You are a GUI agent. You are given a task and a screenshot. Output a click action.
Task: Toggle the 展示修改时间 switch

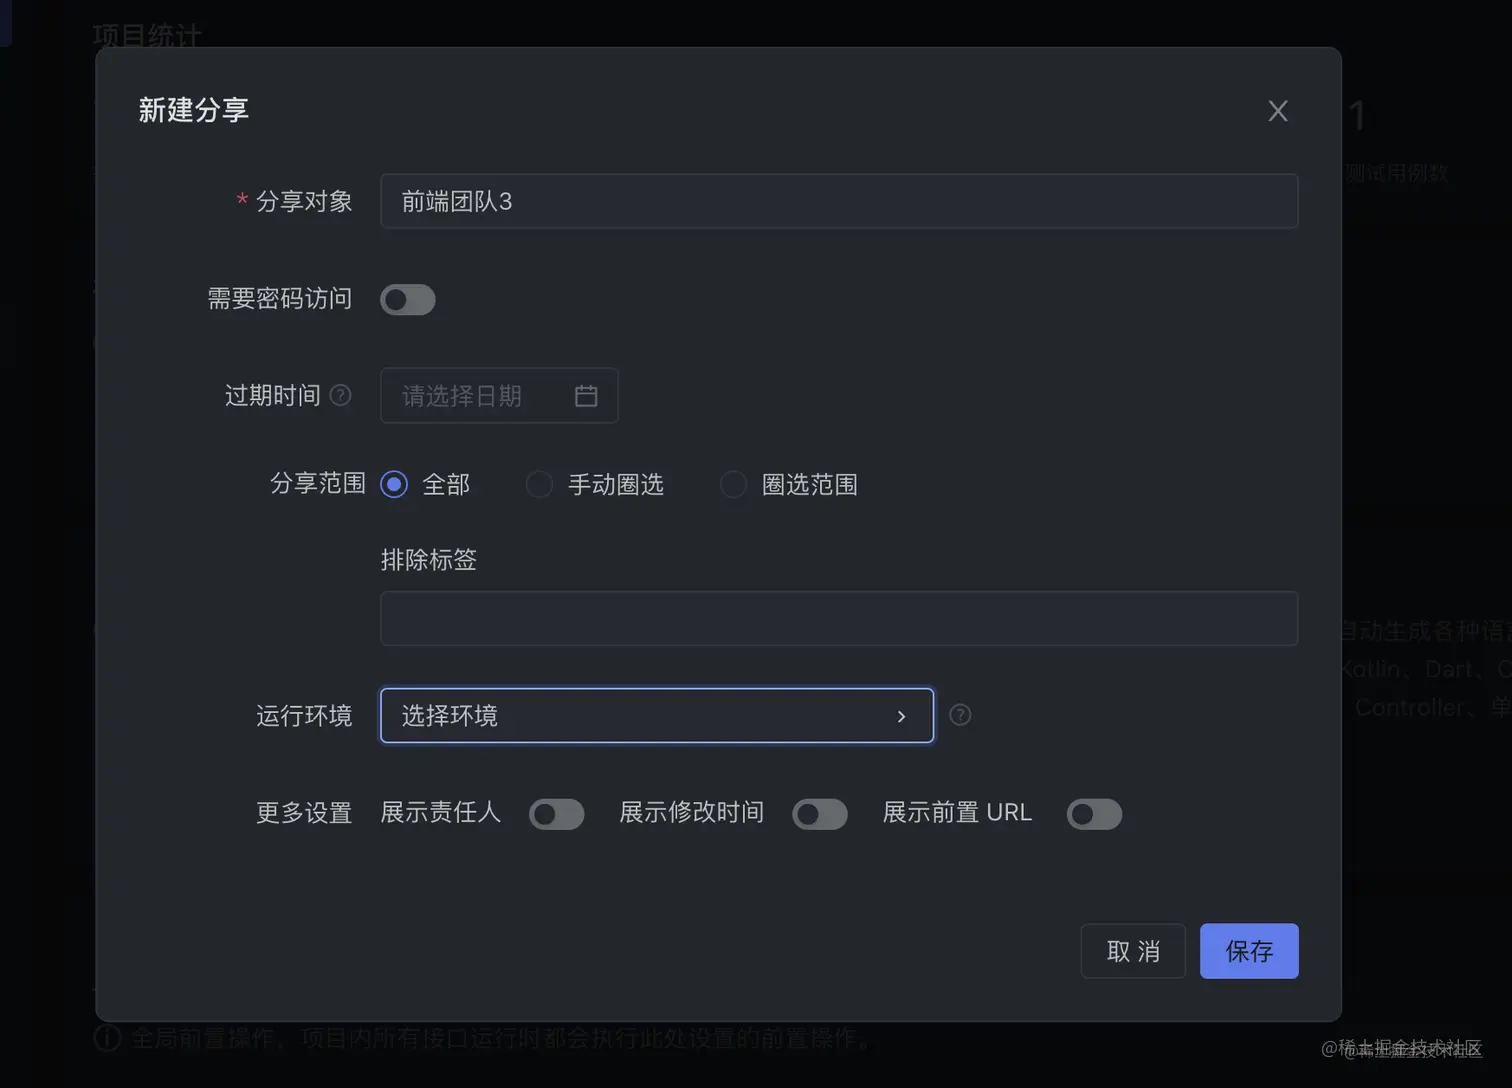point(820,814)
